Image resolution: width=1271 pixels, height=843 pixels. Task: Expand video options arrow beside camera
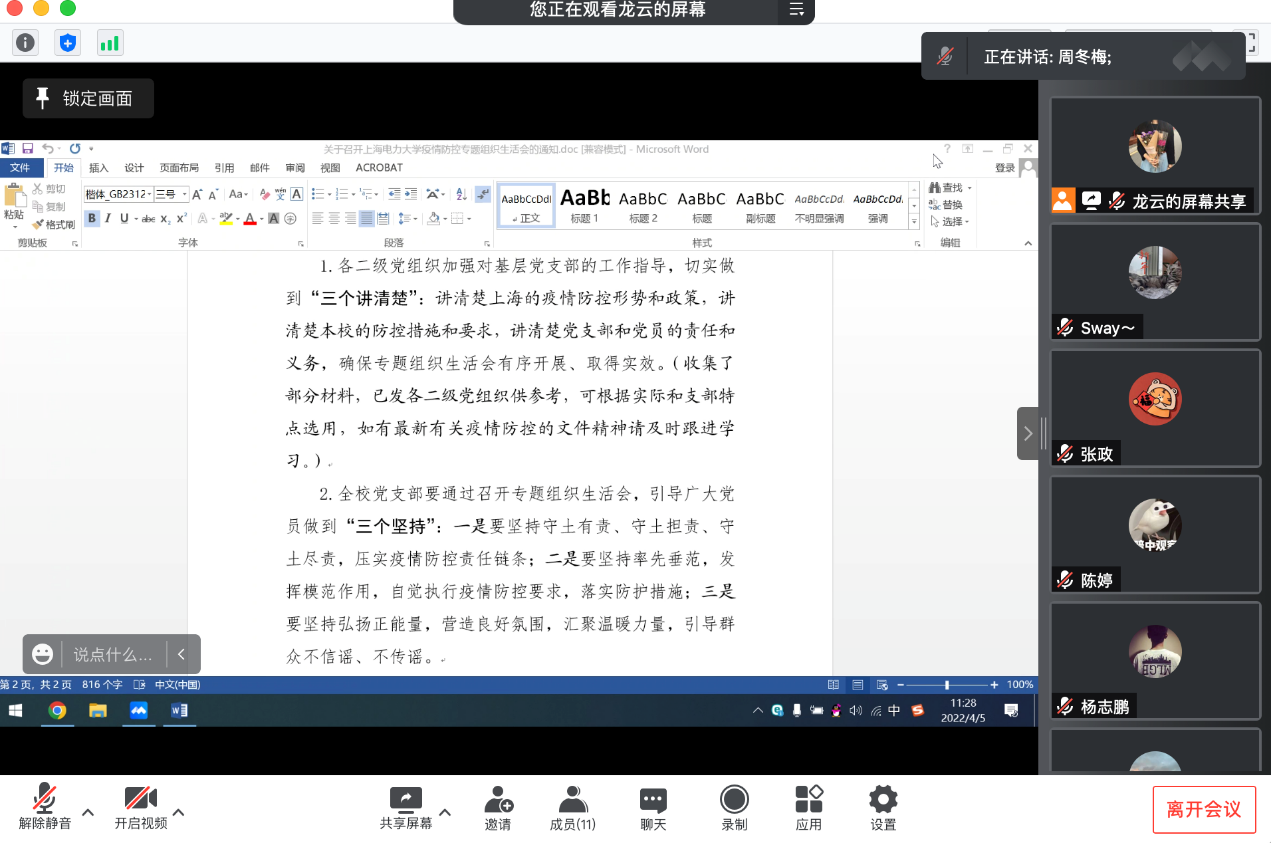pyautogui.click(x=179, y=811)
